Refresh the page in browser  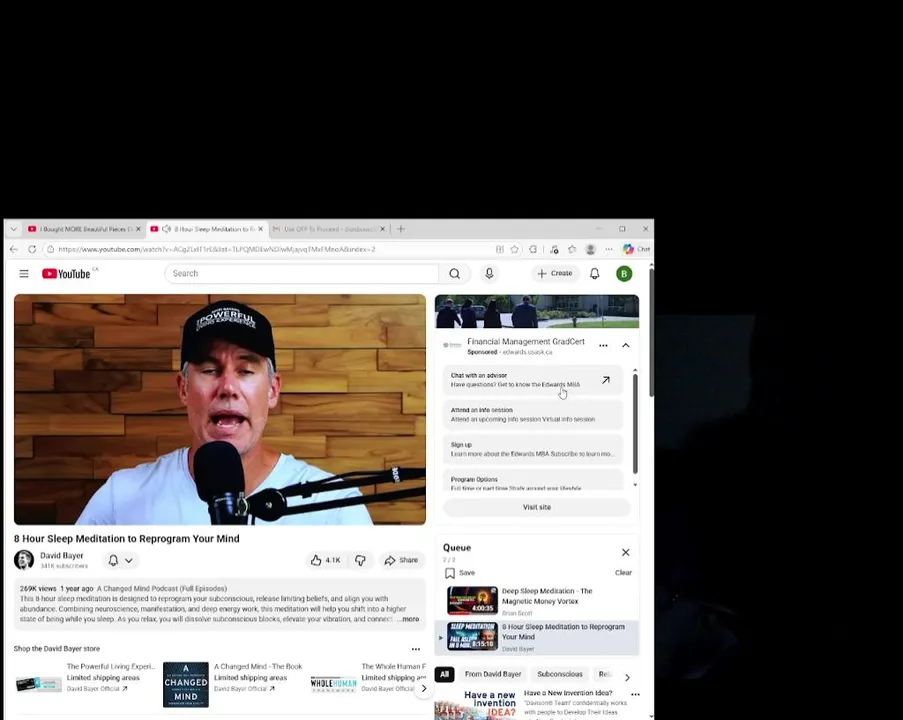pyautogui.click(x=32, y=249)
